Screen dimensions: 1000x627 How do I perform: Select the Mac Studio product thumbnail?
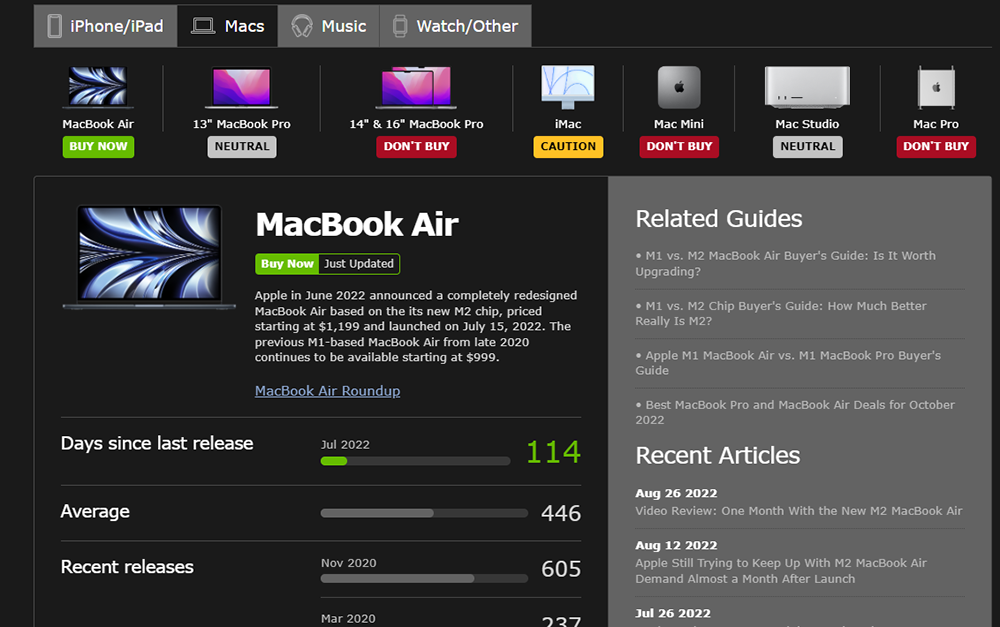click(807, 87)
